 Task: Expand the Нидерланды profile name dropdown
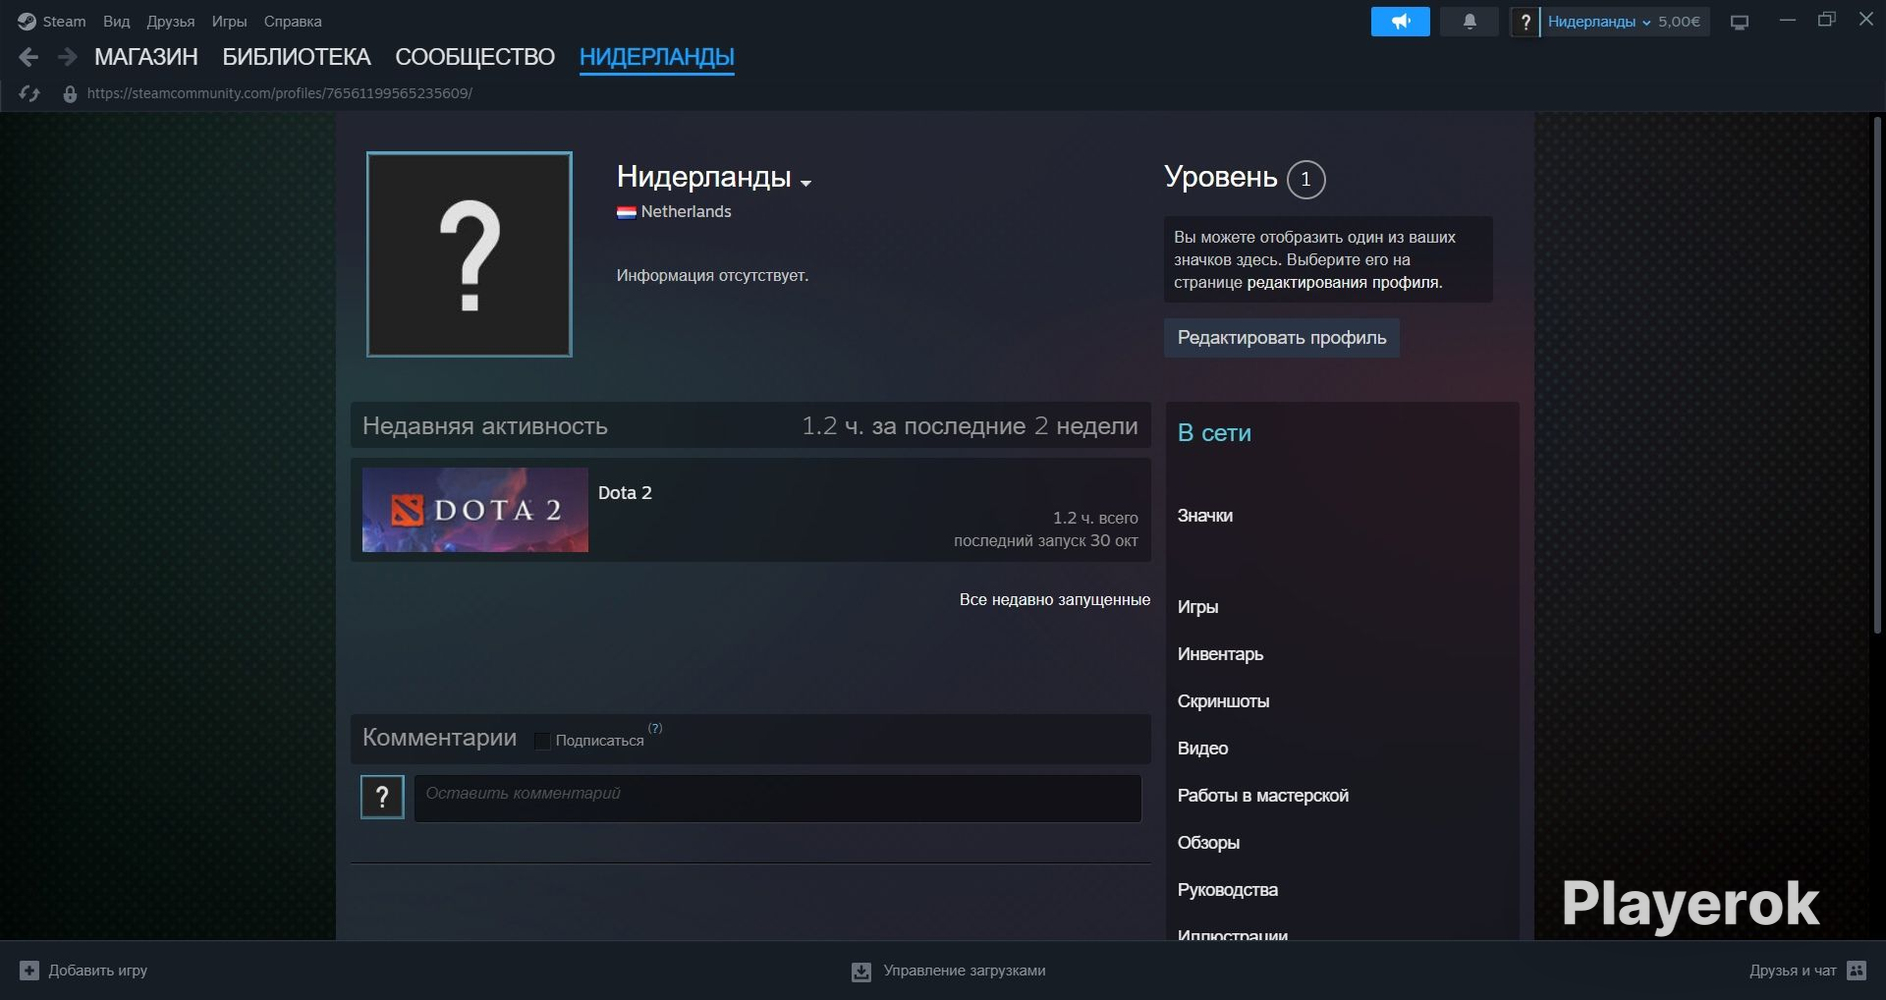806,182
